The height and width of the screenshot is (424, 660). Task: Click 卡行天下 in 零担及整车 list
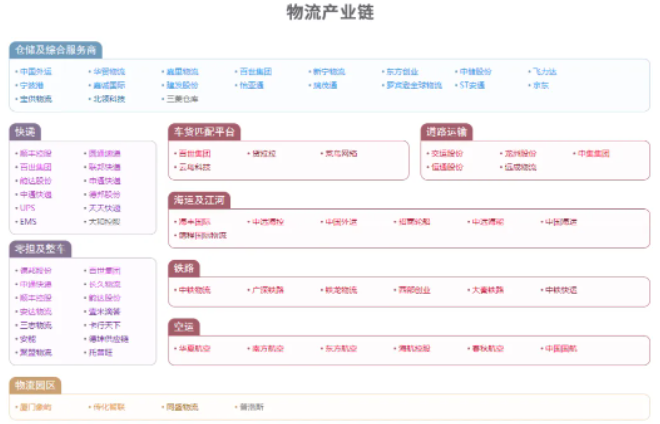coord(104,325)
